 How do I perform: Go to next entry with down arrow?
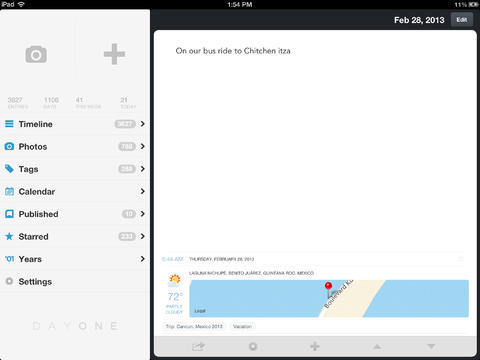[x=431, y=347]
